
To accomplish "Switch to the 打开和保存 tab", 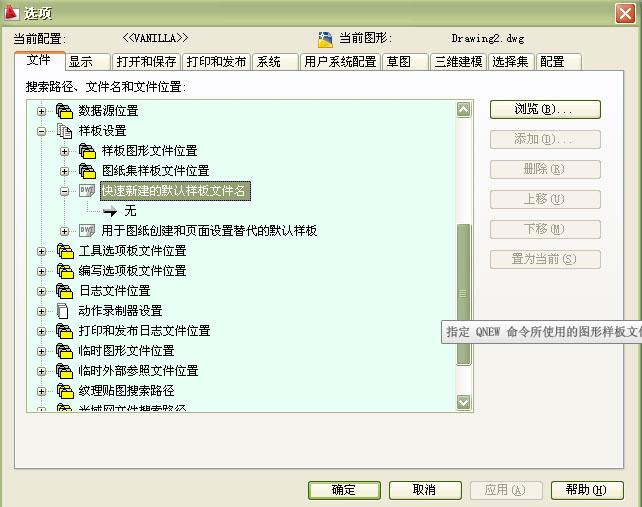I will (x=146, y=62).
